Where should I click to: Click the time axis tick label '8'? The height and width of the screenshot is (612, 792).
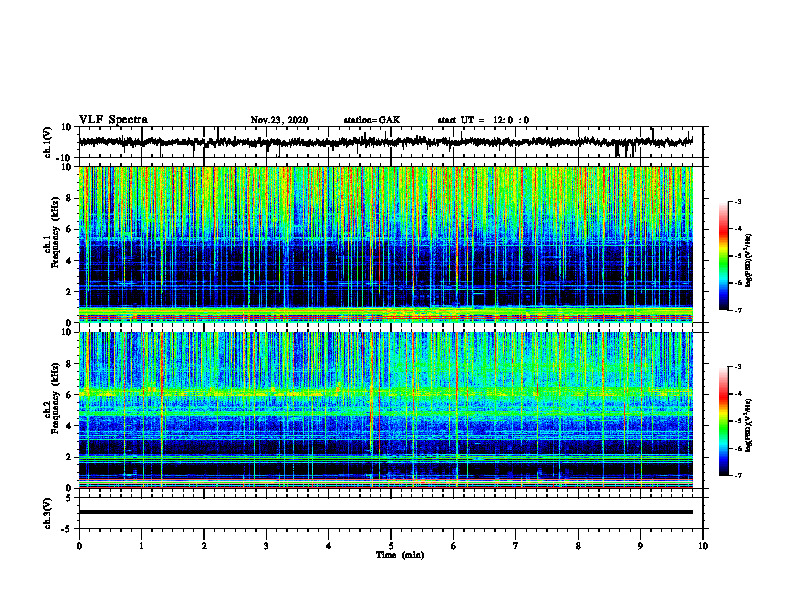[x=578, y=546]
